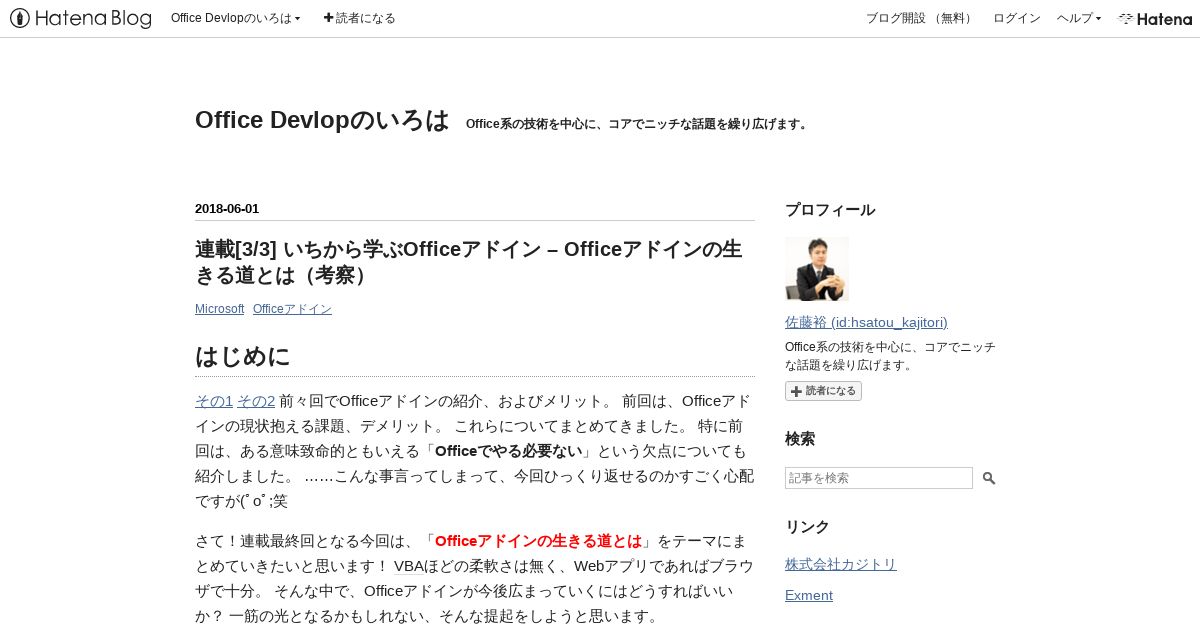This screenshot has height=630, width=1200.
Task: Click the sidebar 読者になる button
Action: pyautogui.click(x=823, y=391)
